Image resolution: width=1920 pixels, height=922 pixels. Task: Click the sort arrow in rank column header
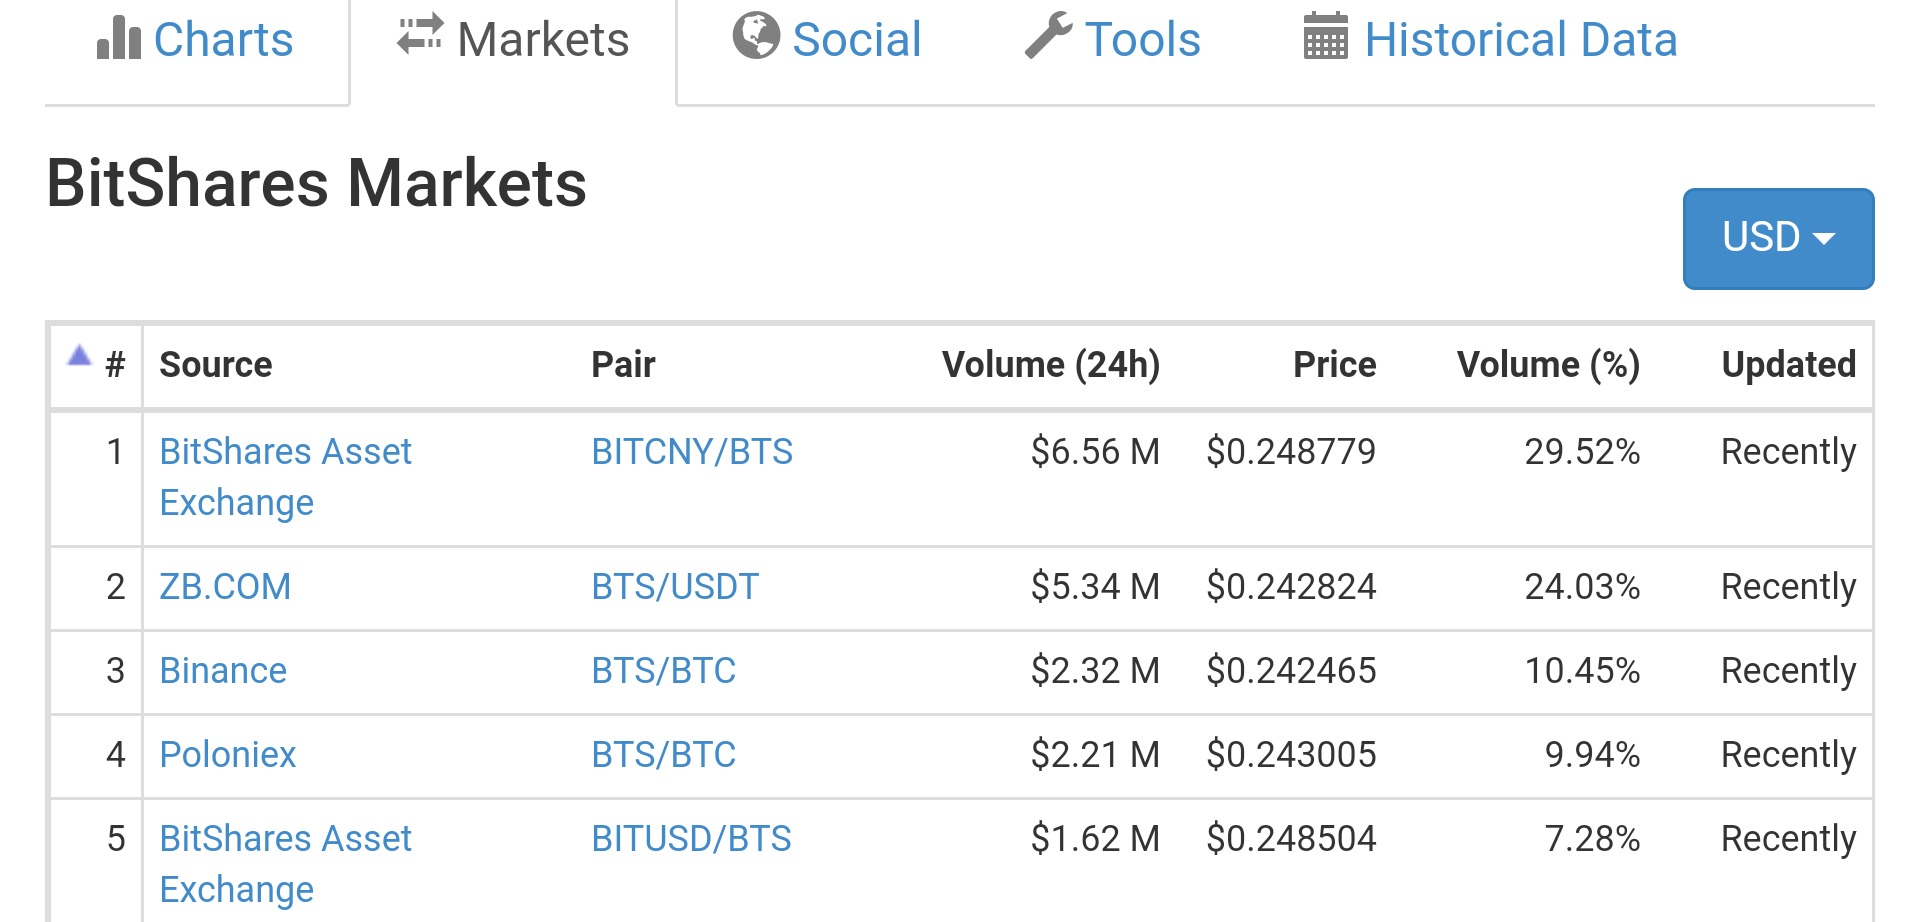[x=79, y=355]
